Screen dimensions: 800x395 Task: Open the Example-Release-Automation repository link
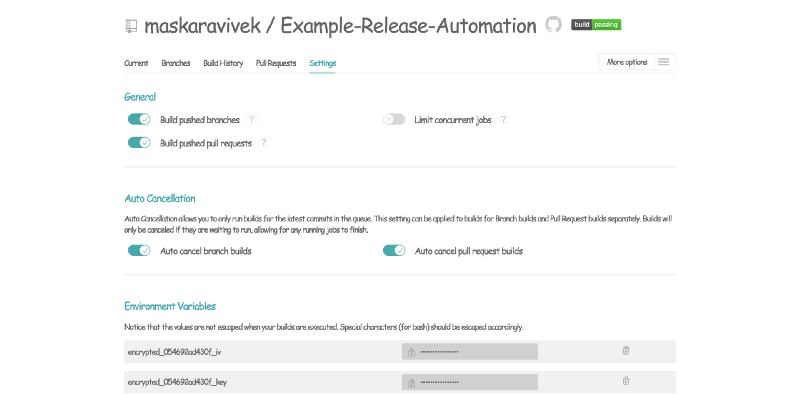(x=408, y=26)
